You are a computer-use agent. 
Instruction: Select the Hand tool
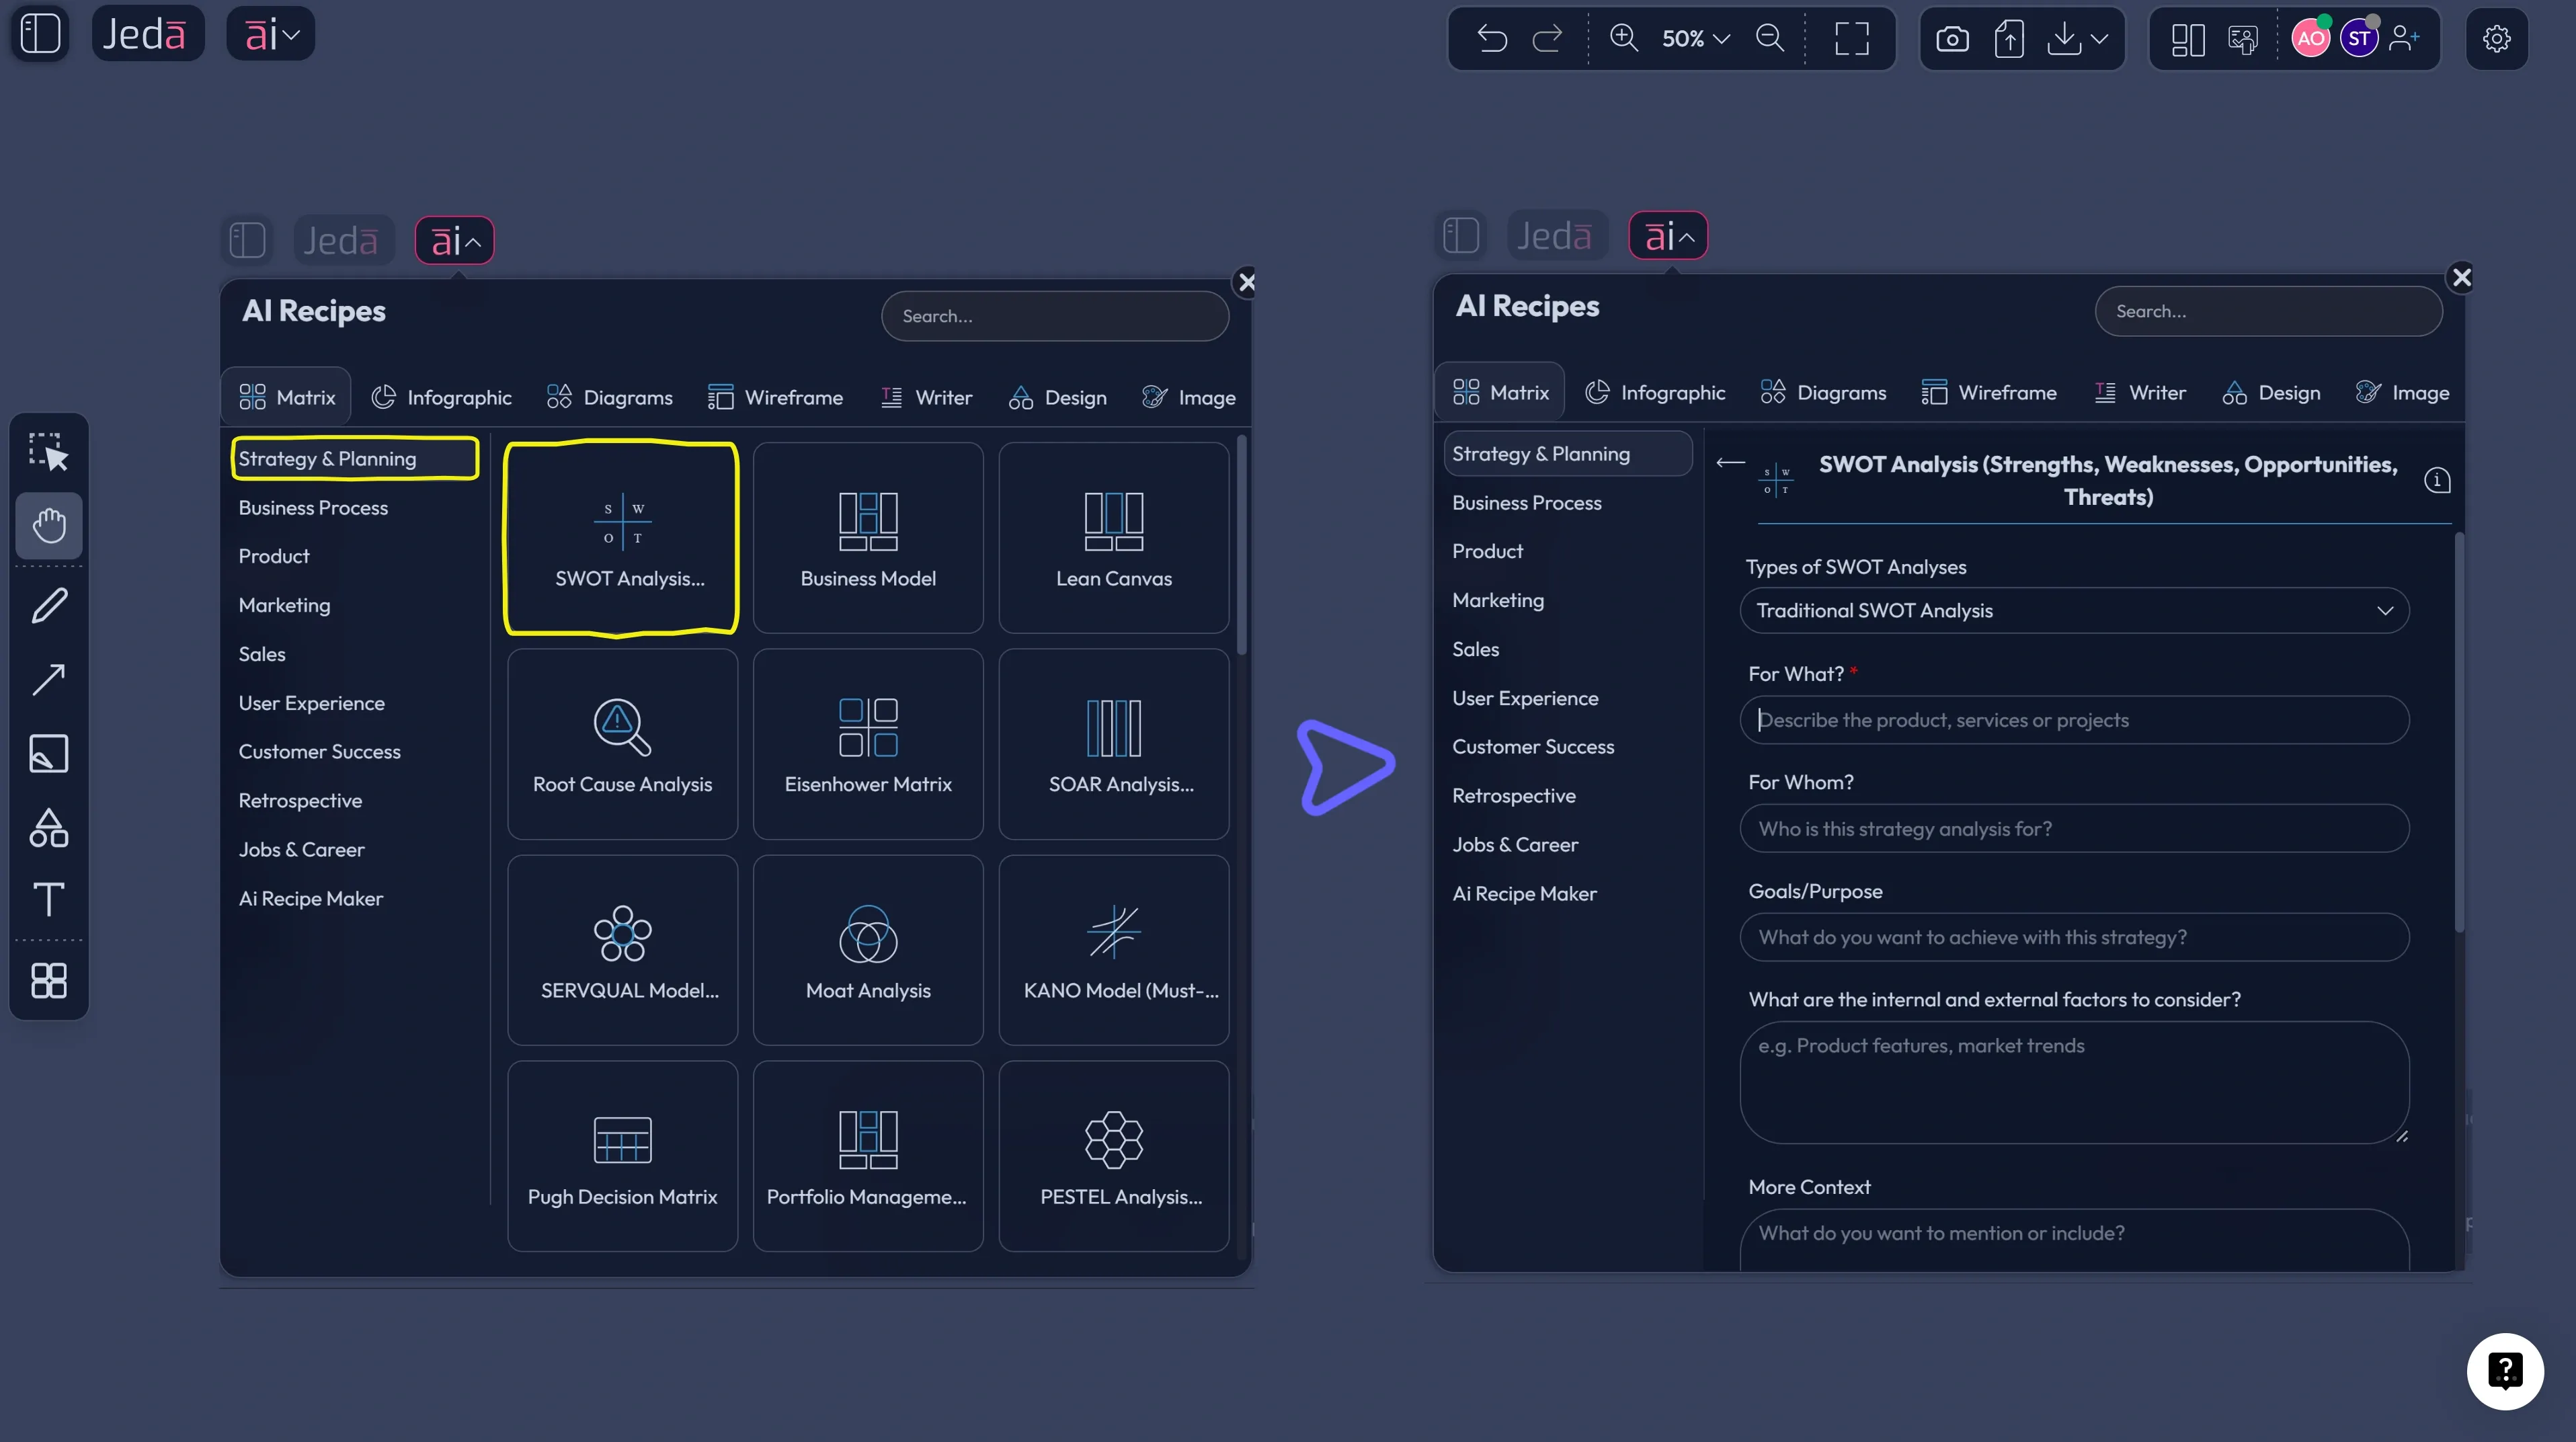(49, 525)
